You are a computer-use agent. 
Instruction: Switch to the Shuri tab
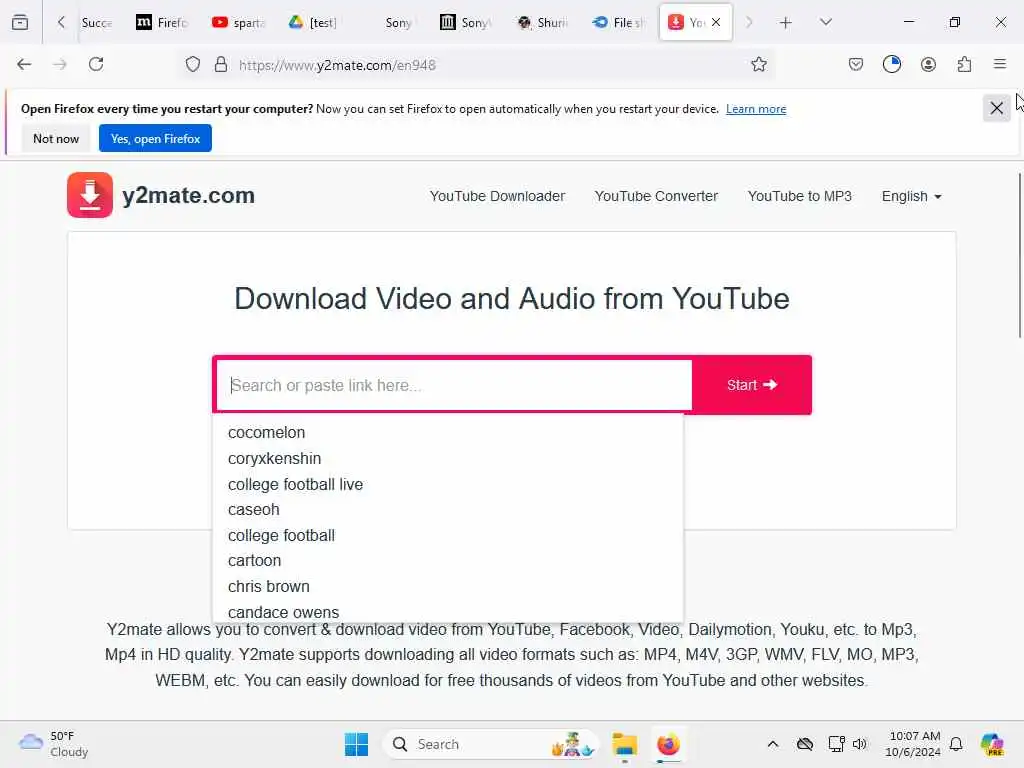542,23
